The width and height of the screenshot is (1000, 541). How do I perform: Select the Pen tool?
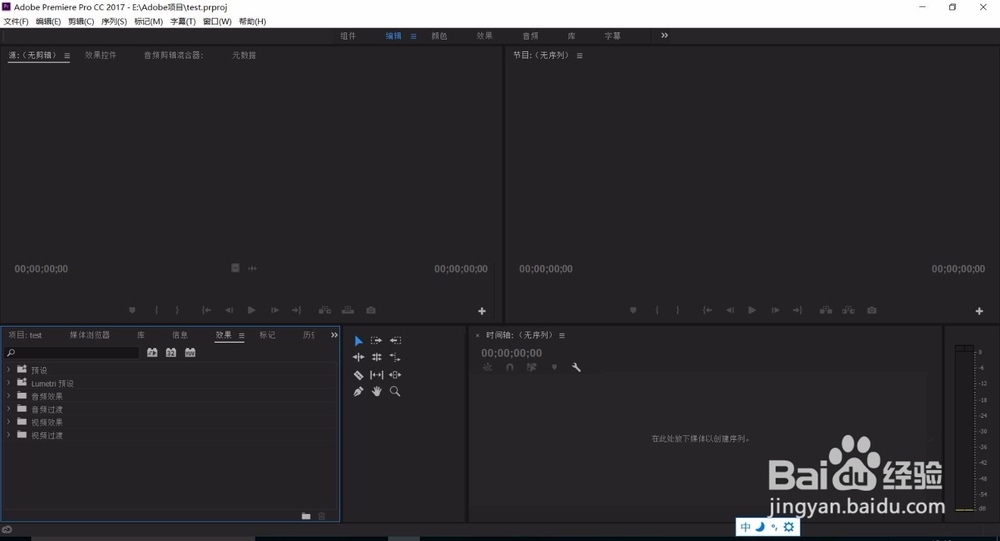pos(358,392)
